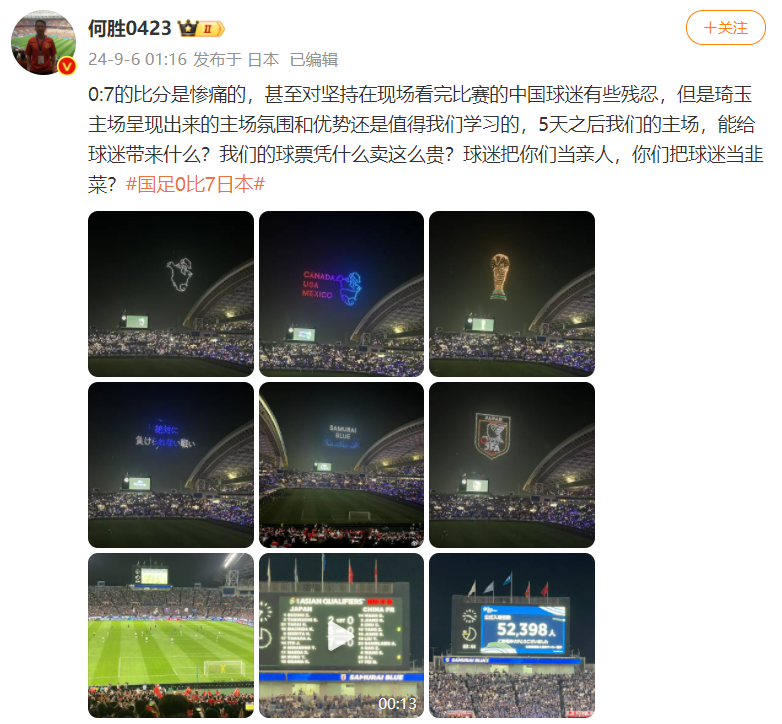This screenshot has width=782, height=724.
Task: Open the World Cup trophy drone photo
Action: click(x=512, y=294)
